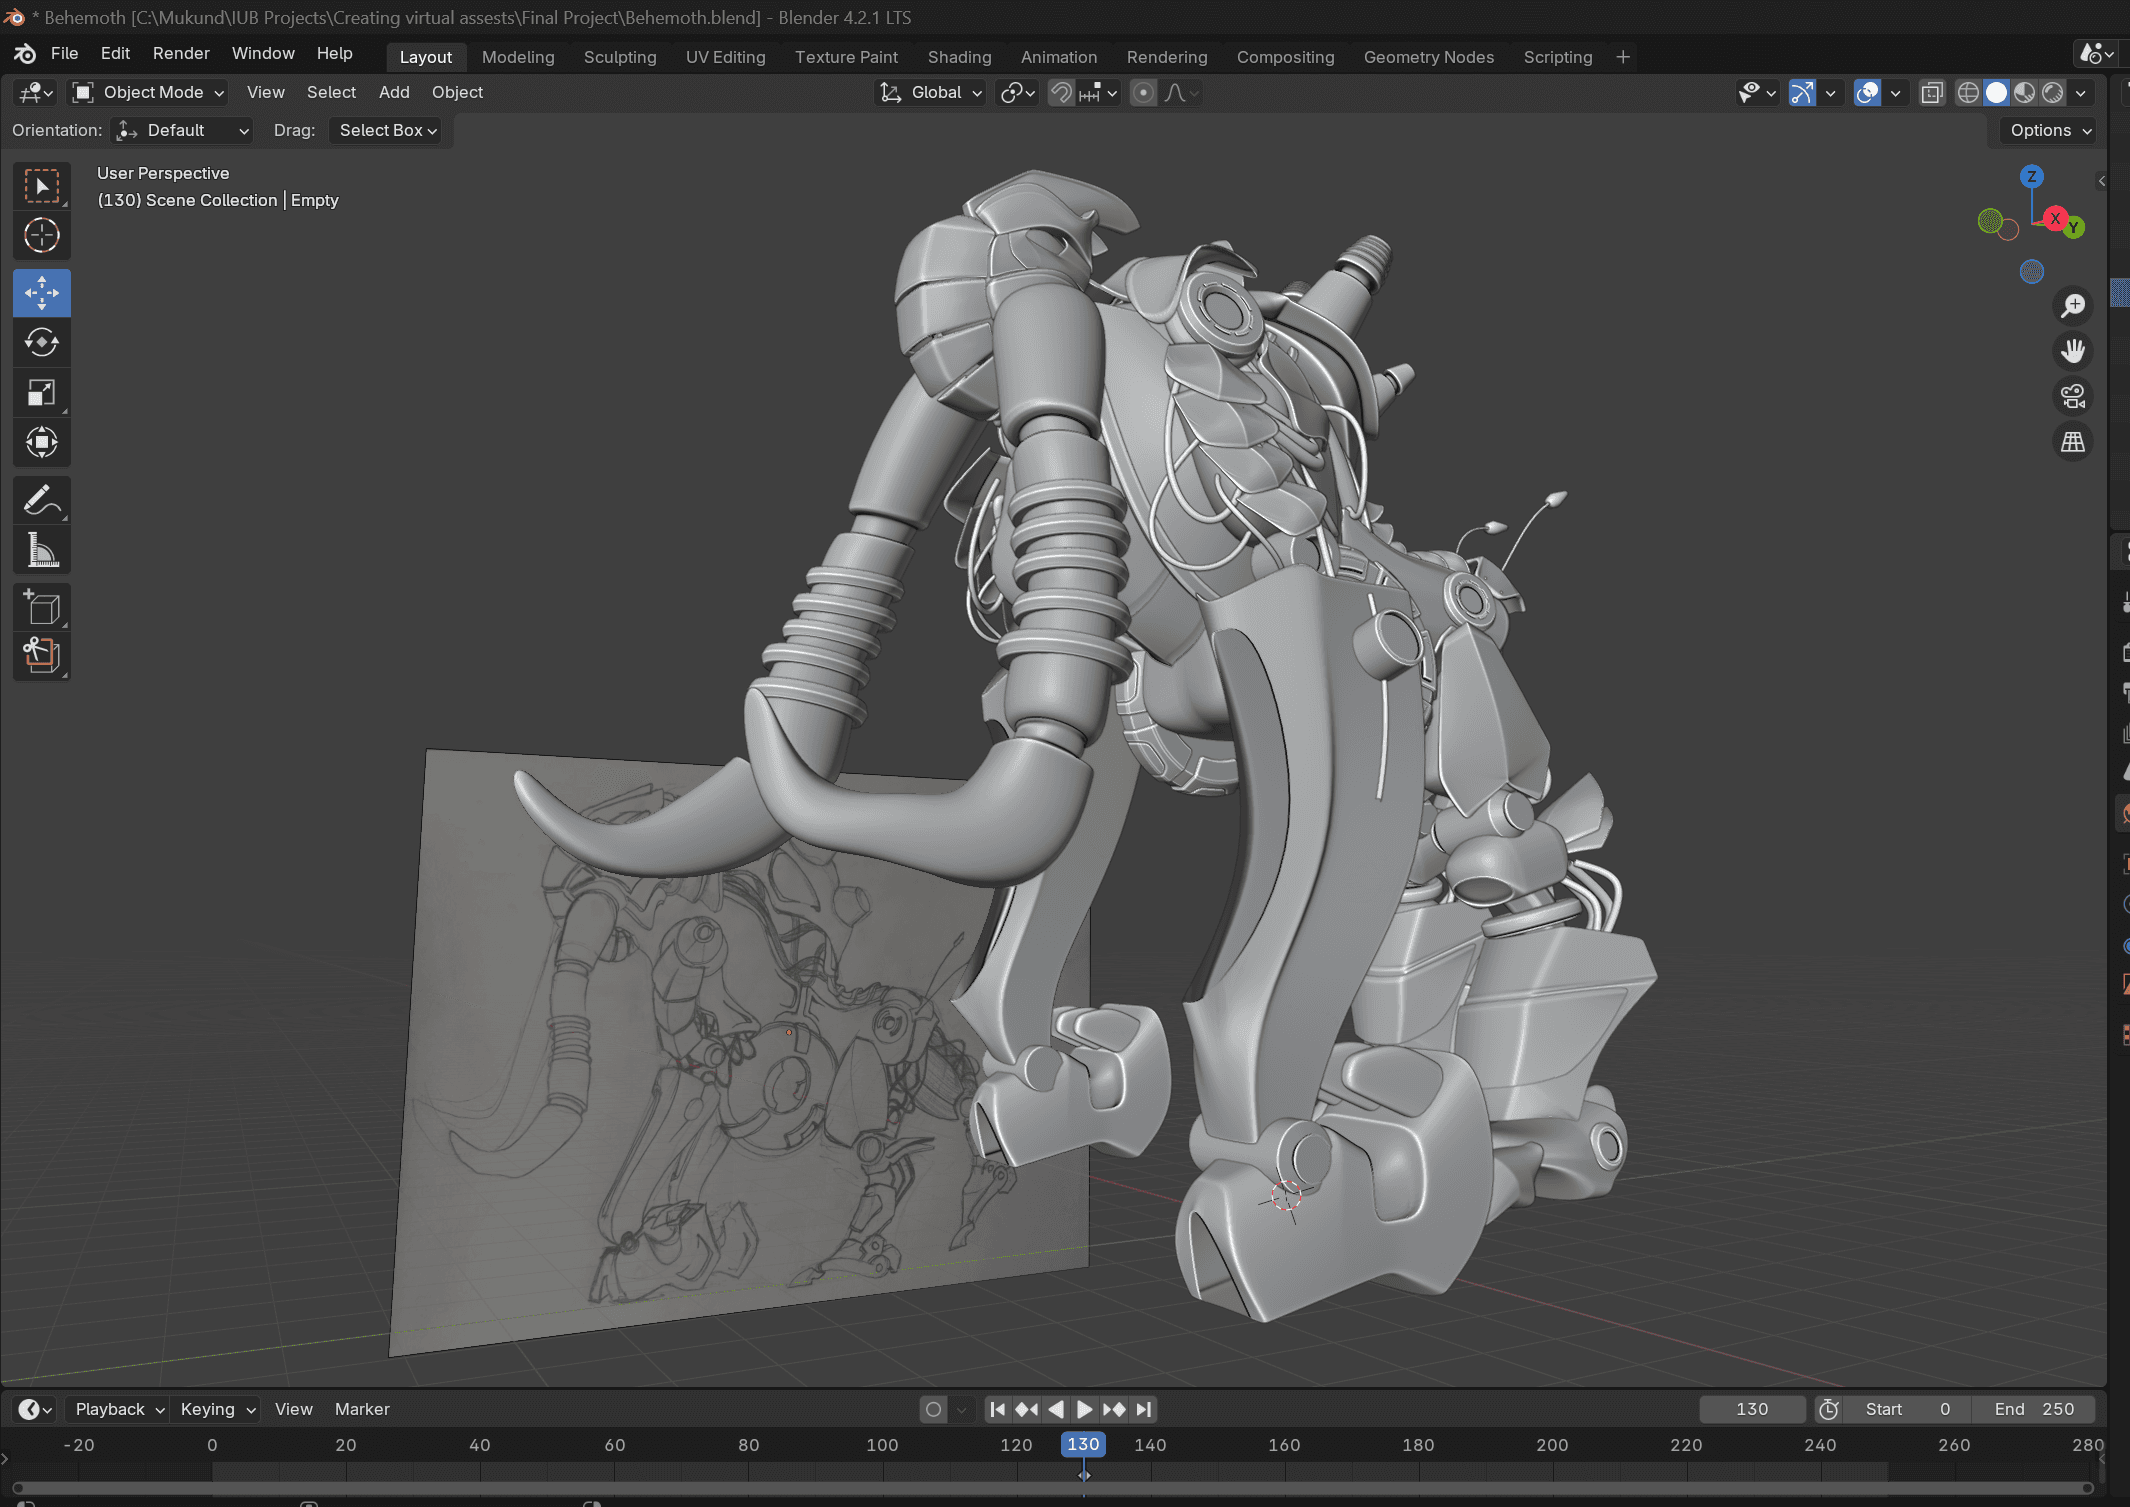Select the Measure tool
Image resolution: width=2130 pixels, height=1507 pixels.
41,550
